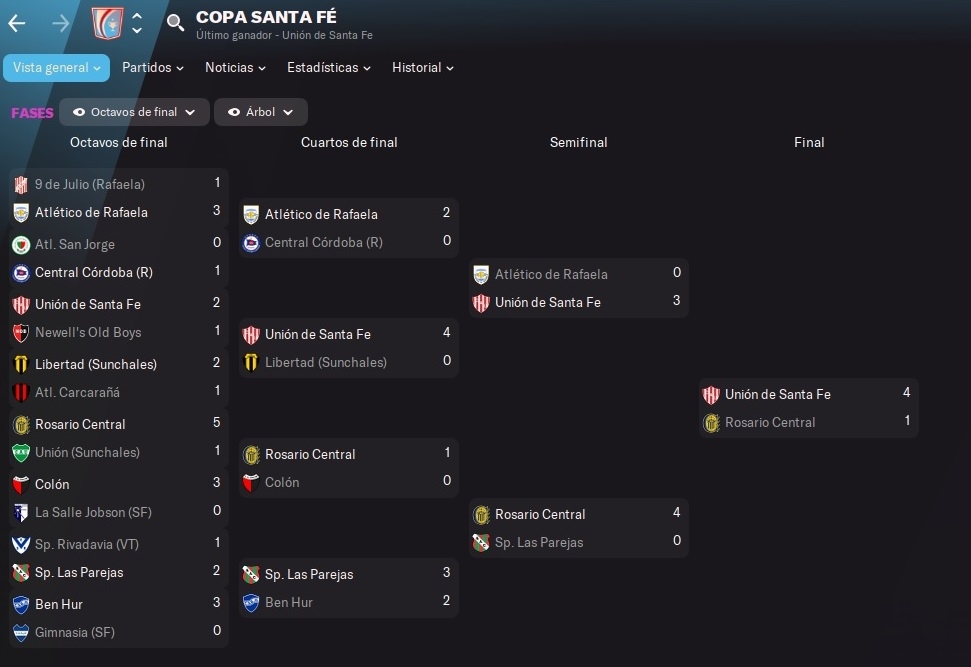The image size is (971, 667).
Task: Toggle eye icon on Árbol view
Action: [x=234, y=112]
